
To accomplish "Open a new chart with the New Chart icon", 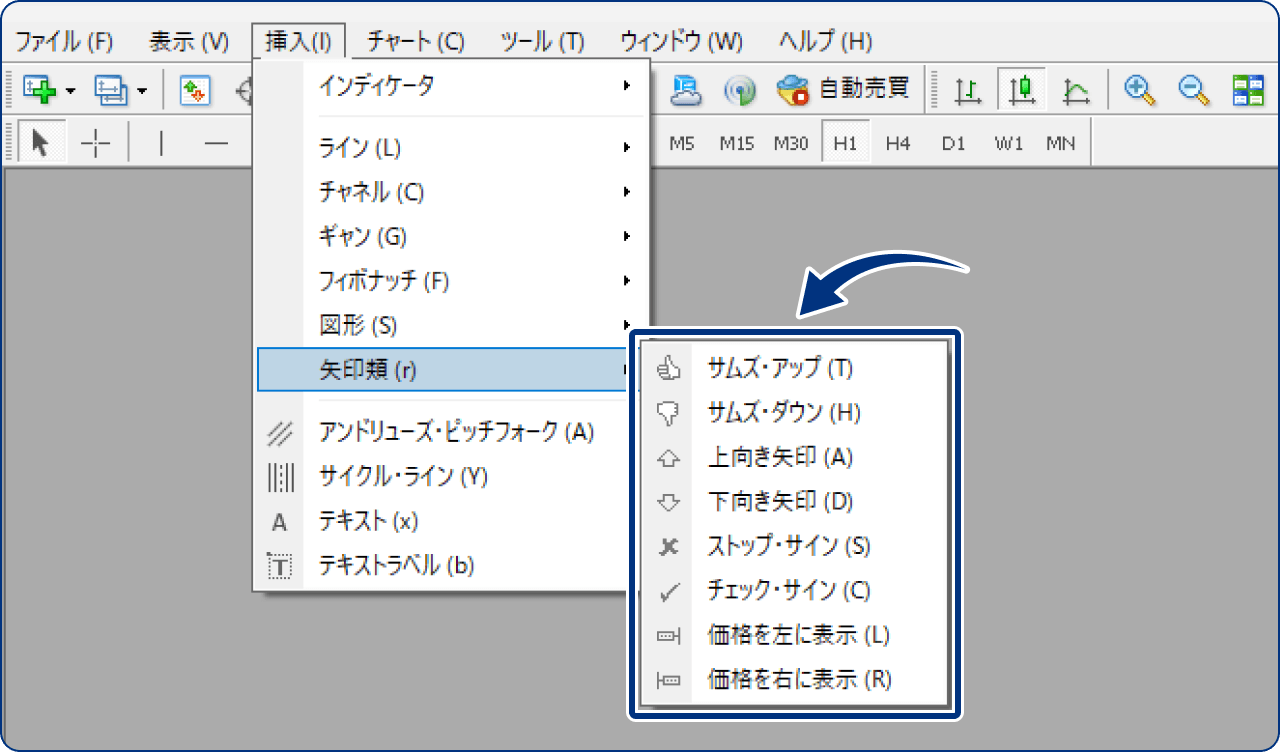I will 38,89.
